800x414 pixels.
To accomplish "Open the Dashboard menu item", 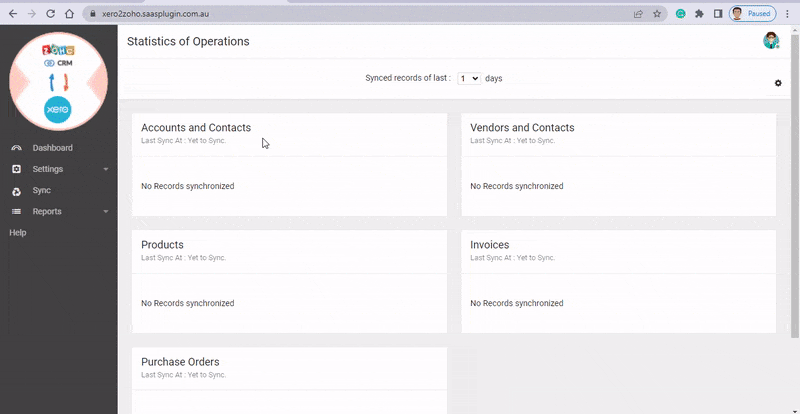I will click(x=53, y=148).
